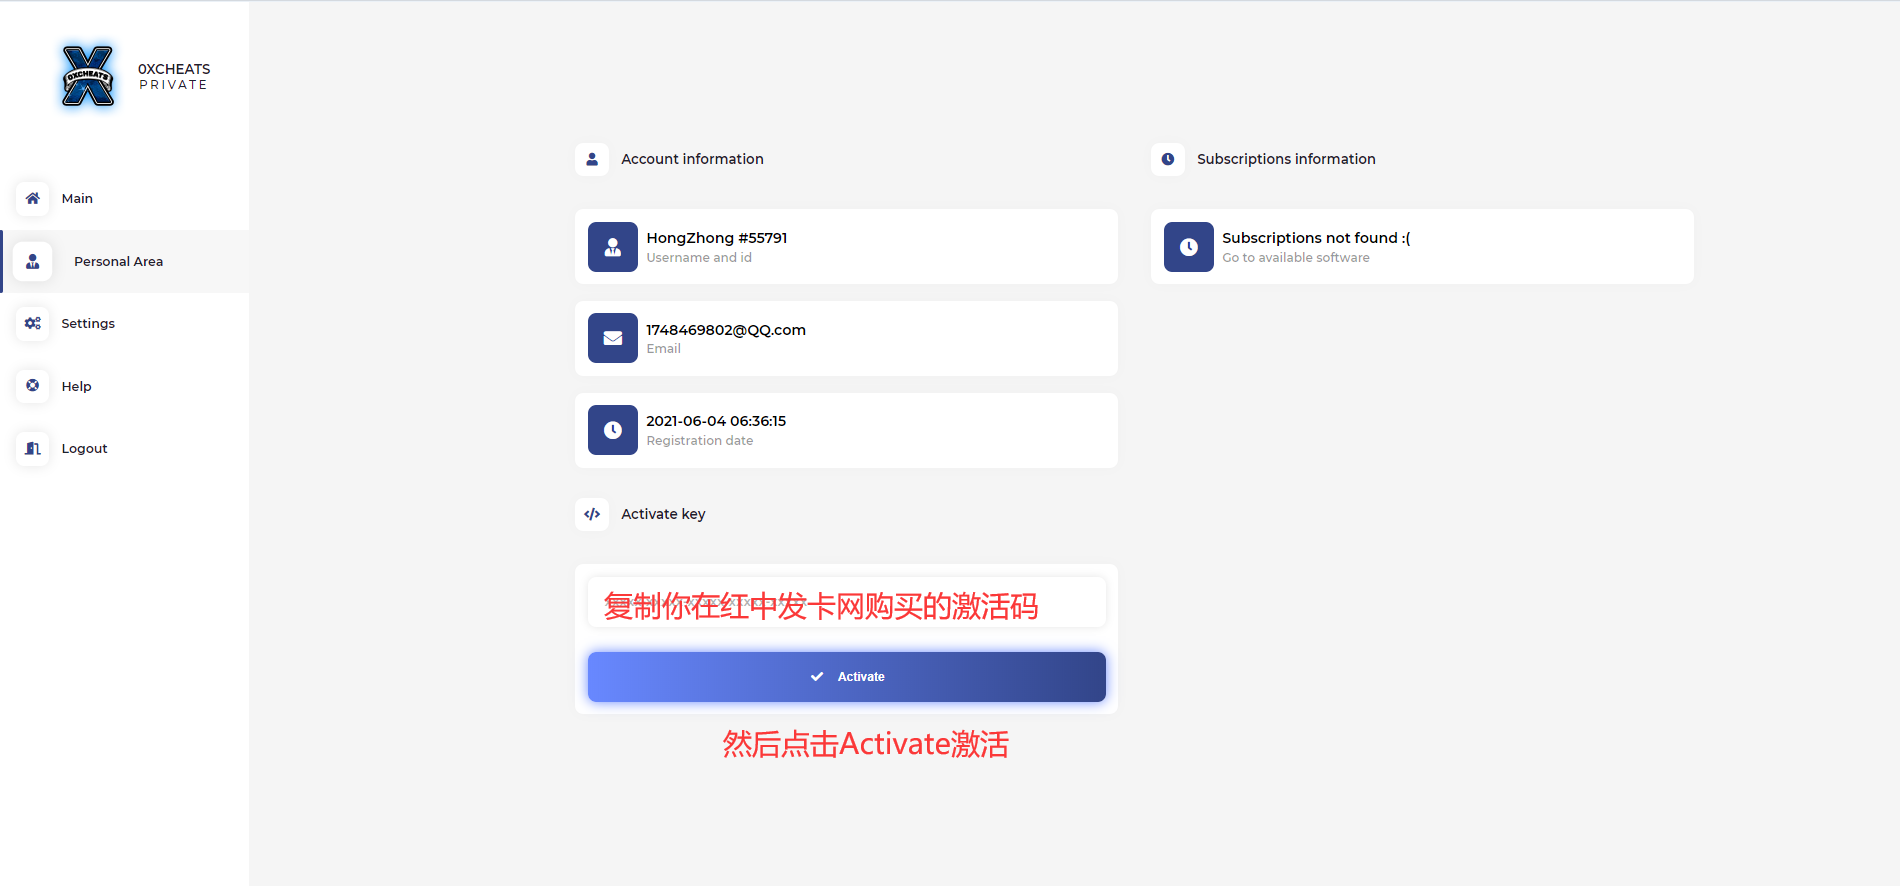Click the email envelope icon

pos(613,338)
